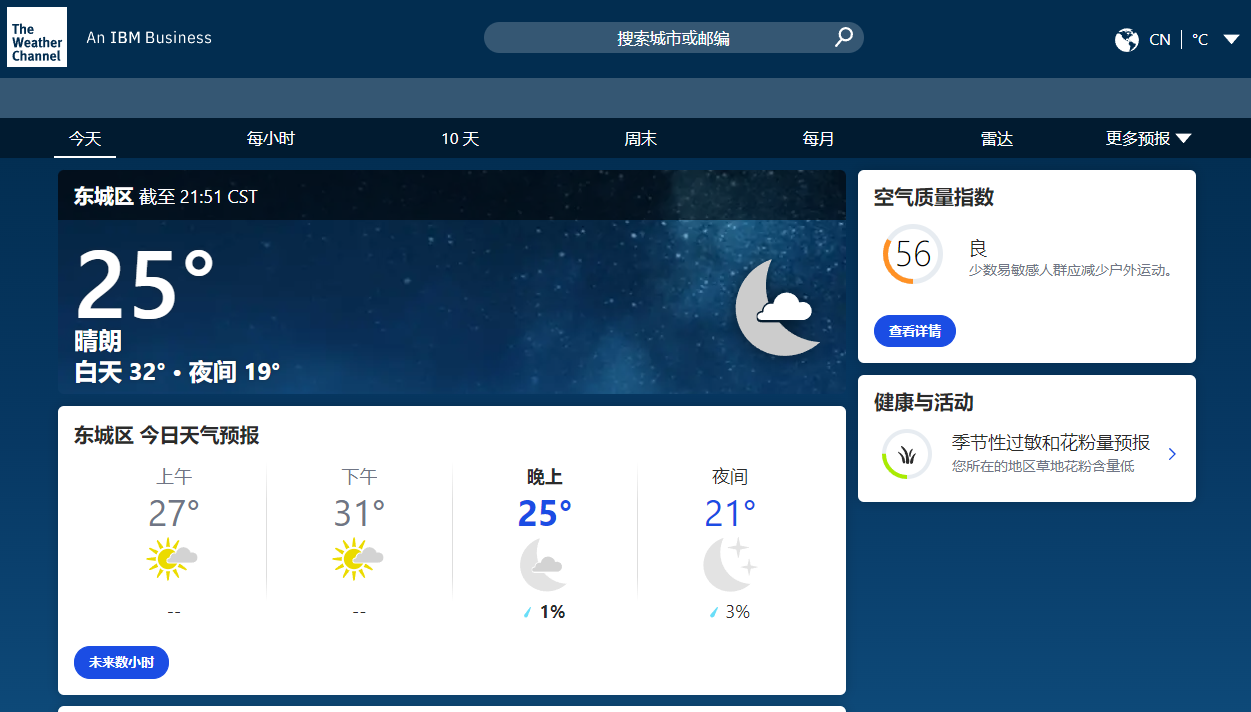Click the 夜间 clear night moon icon
This screenshot has height=712, width=1251.
pyautogui.click(x=729, y=563)
